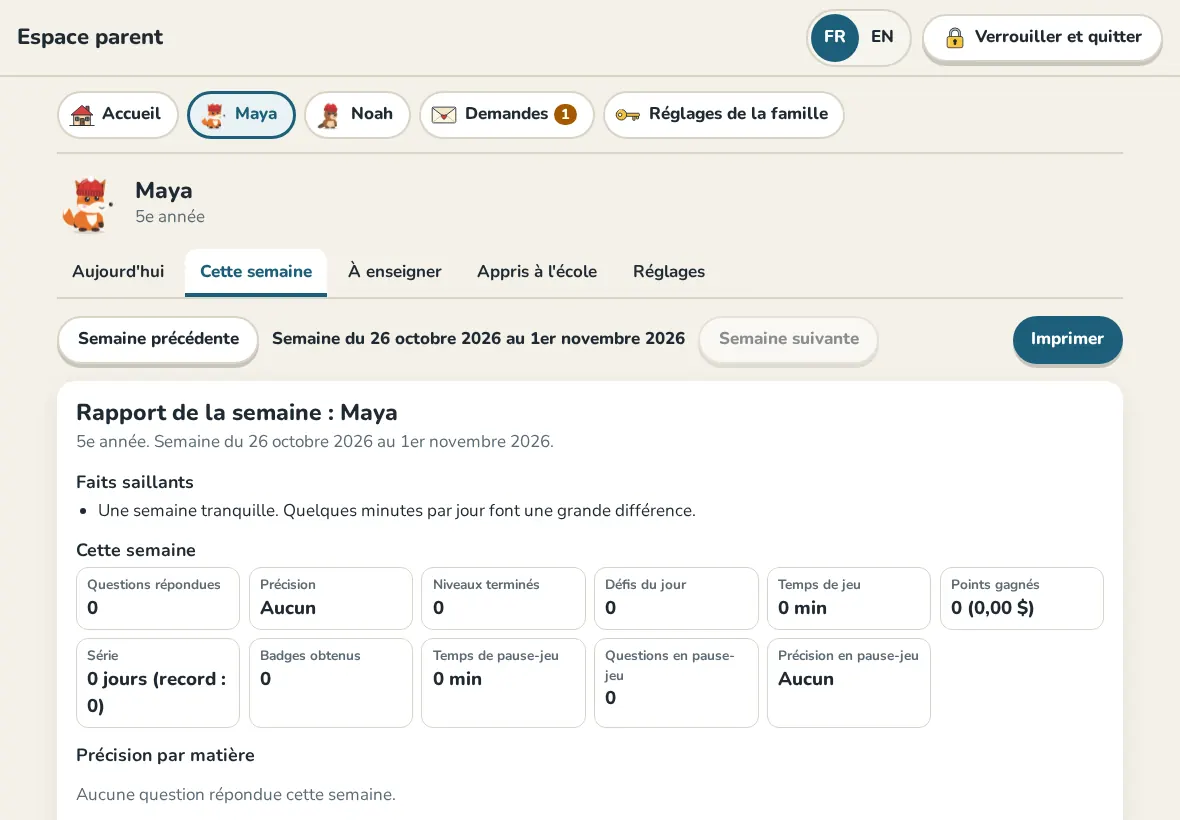Click the key icon beside Réglages de la famille

click(x=628, y=114)
